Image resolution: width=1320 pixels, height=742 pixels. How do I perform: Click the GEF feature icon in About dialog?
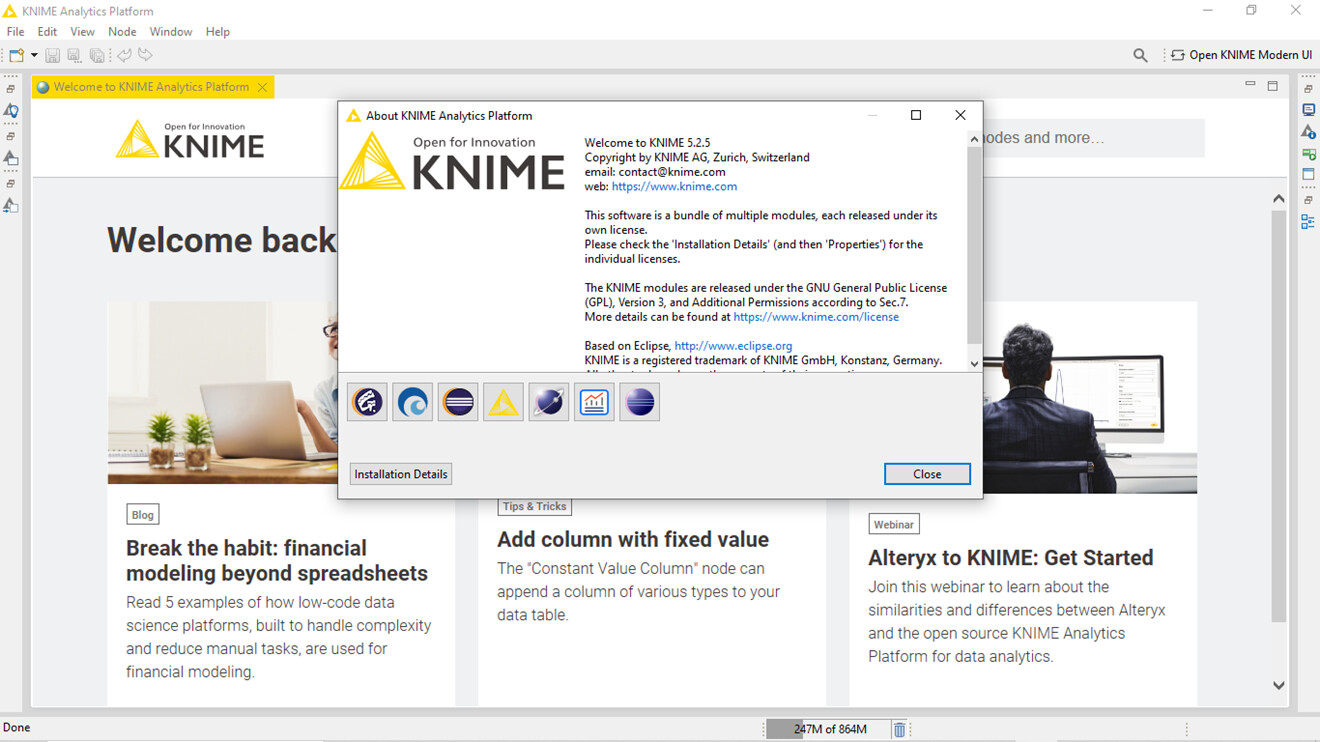[x=367, y=402]
